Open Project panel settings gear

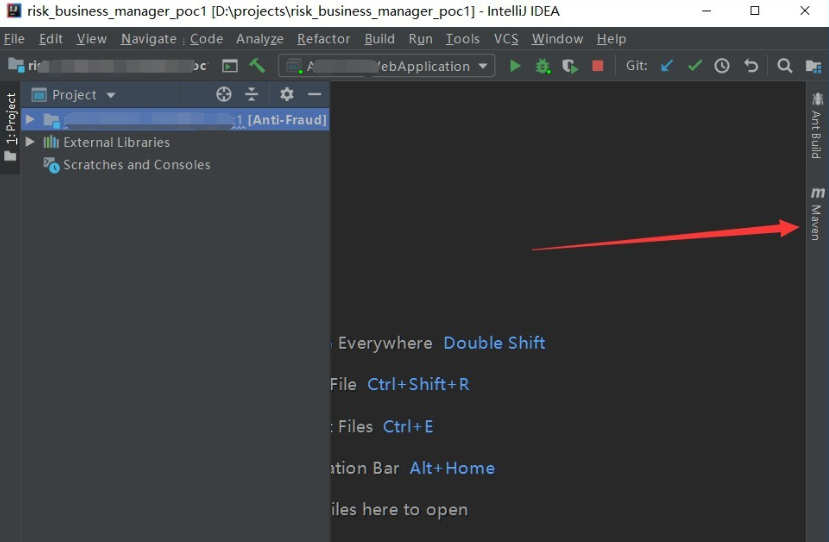(x=287, y=94)
